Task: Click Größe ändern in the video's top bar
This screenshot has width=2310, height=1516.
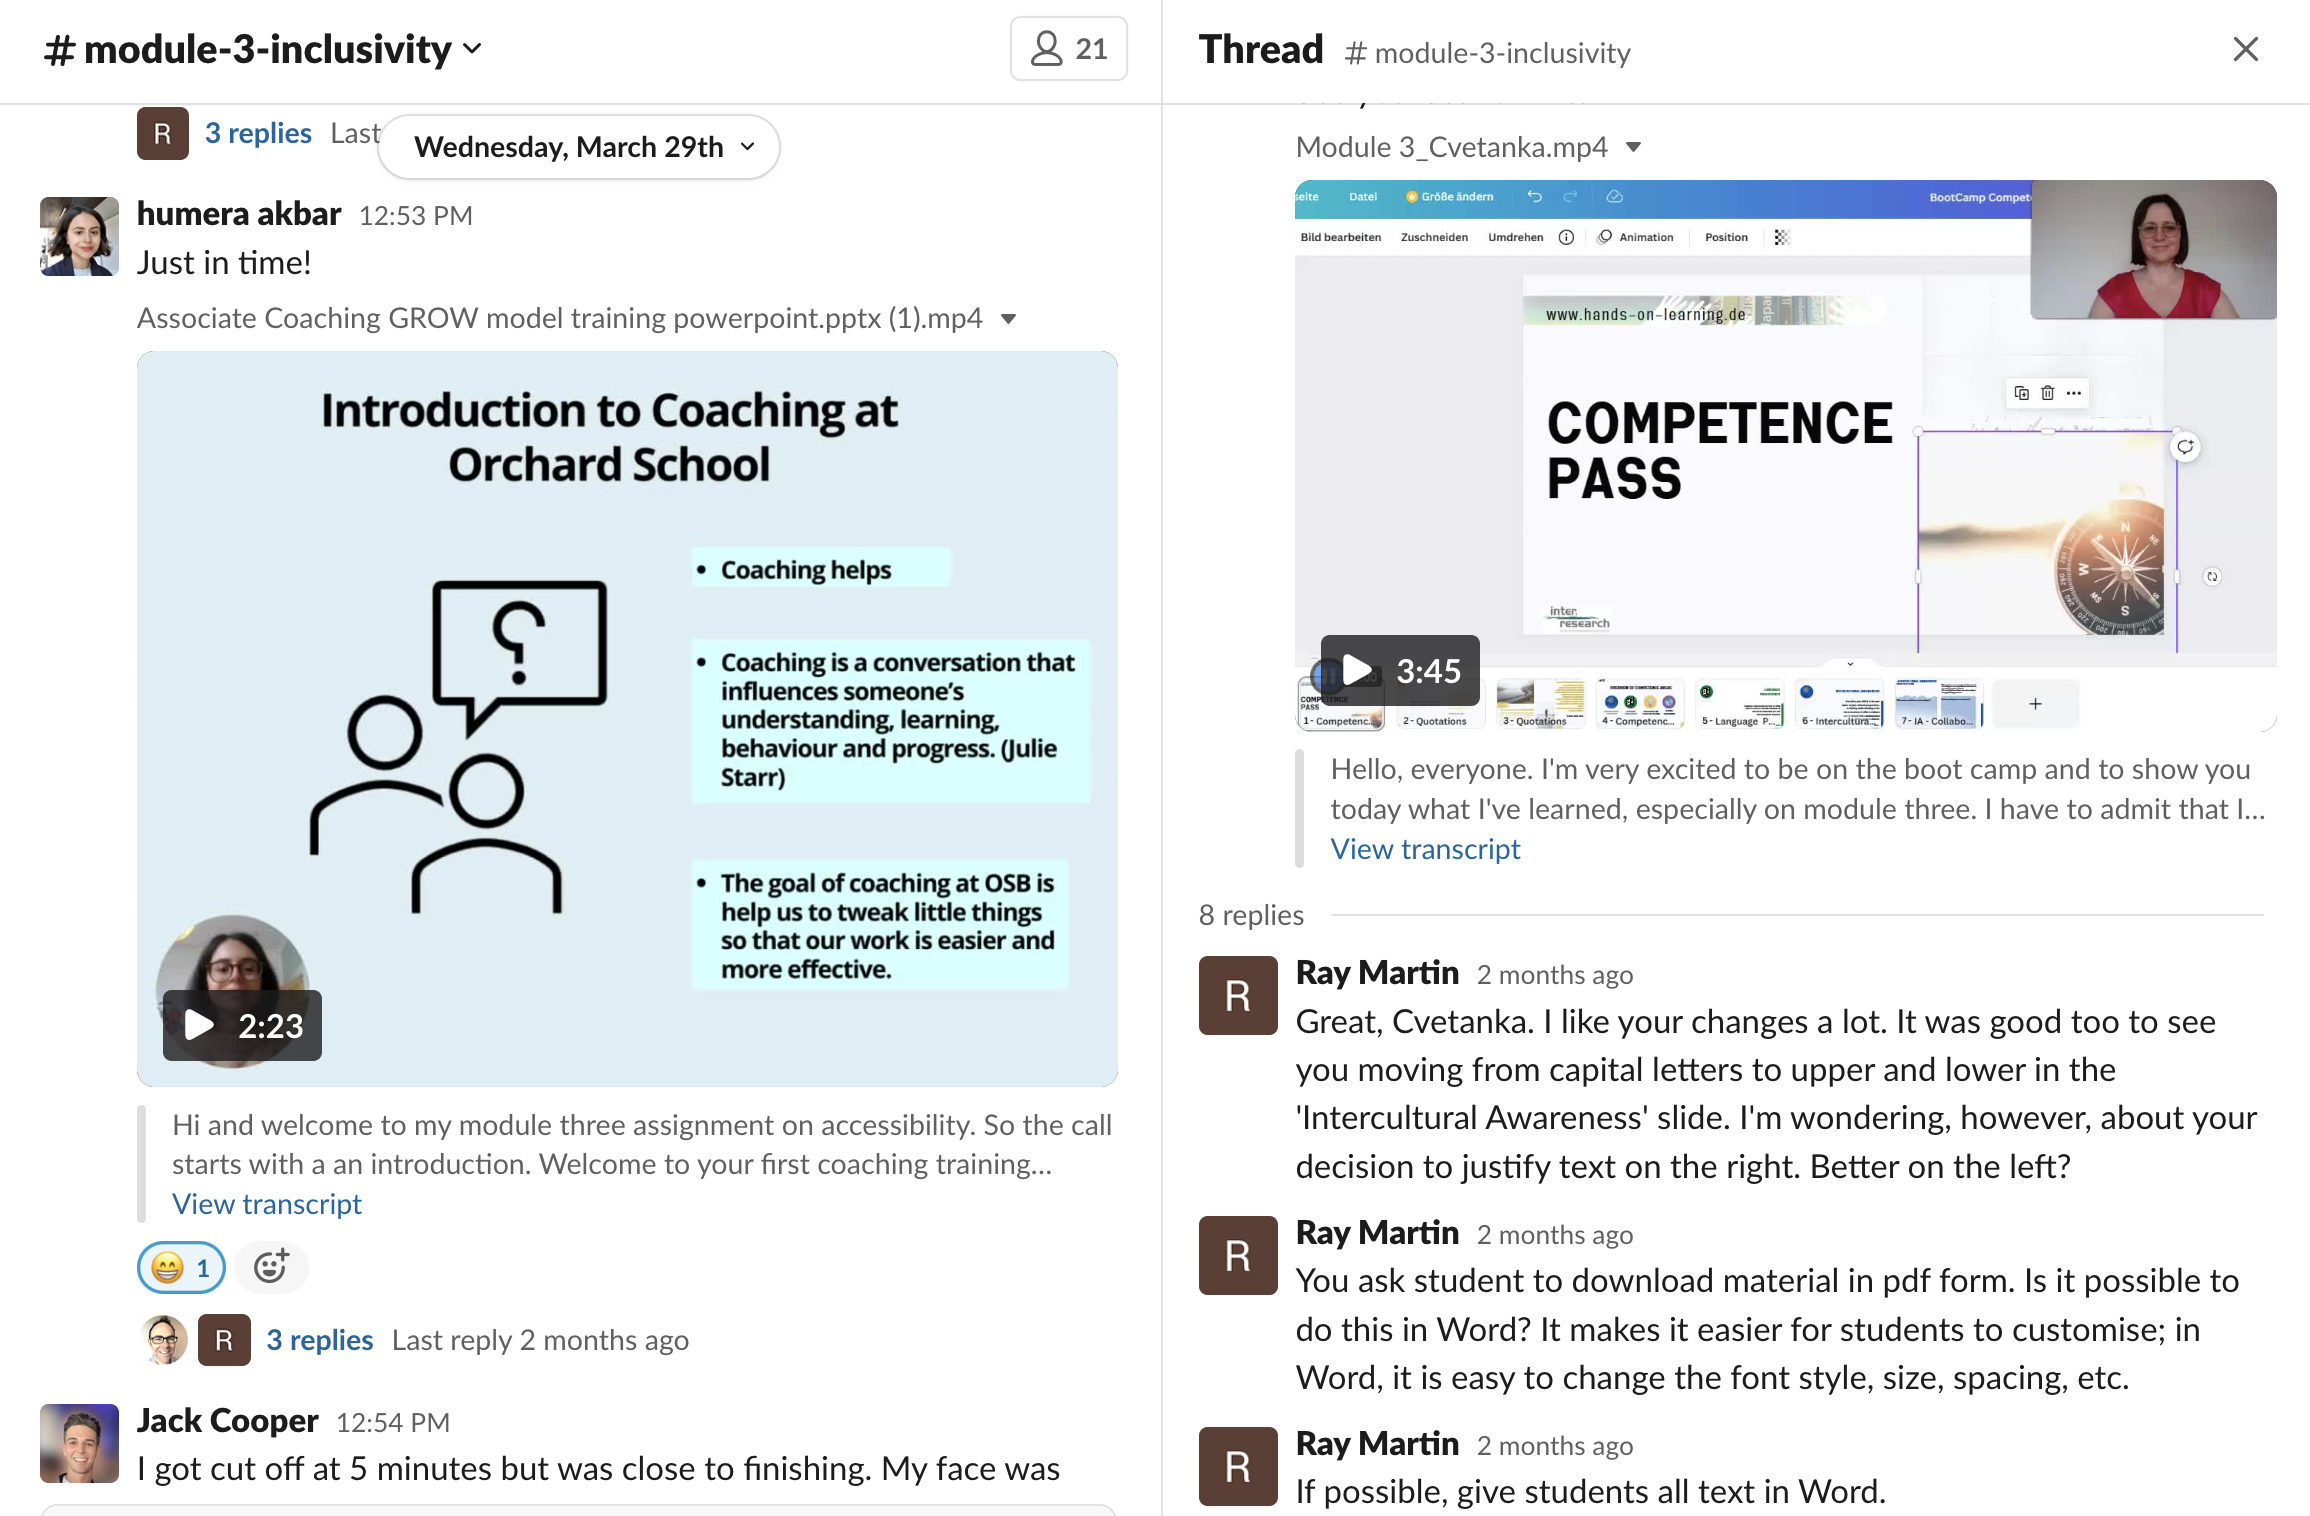Action: pyautogui.click(x=1450, y=197)
